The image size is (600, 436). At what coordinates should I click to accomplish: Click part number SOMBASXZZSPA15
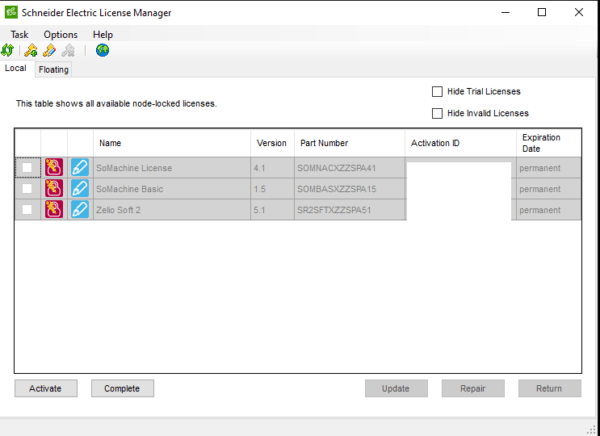[x=336, y=189]
